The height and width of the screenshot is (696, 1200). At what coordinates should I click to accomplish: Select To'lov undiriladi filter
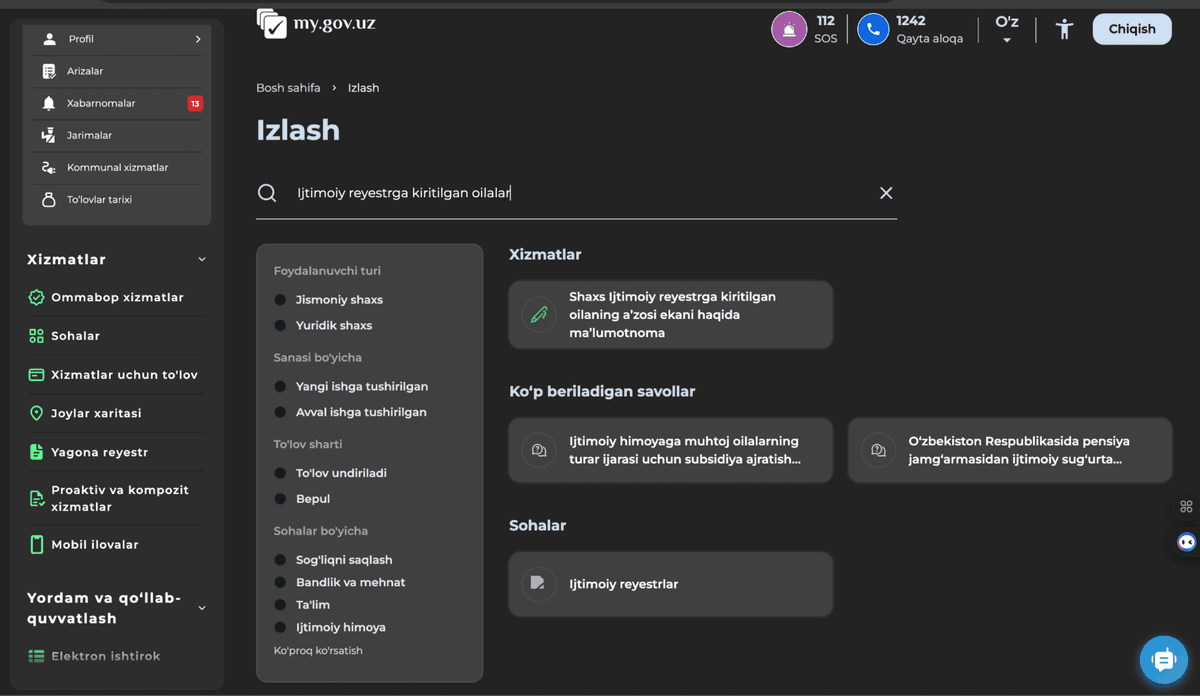click(x=280, y=473)
